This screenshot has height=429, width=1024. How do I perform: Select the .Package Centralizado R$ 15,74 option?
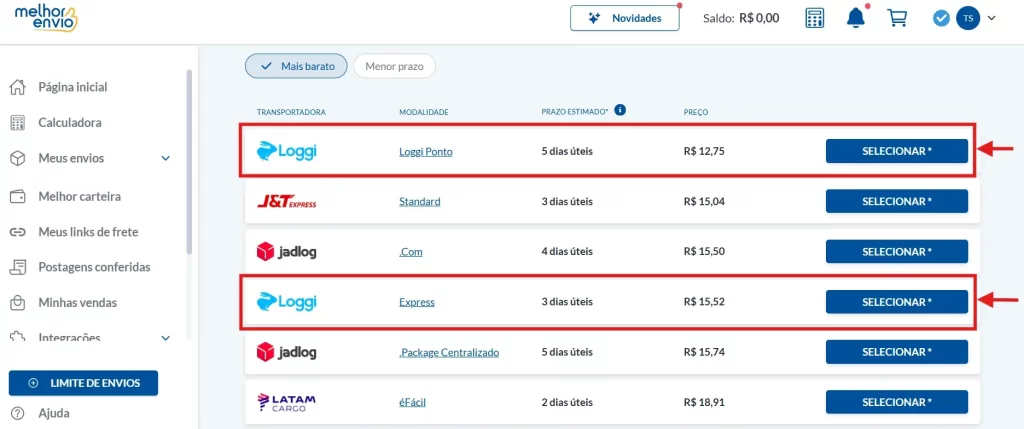897,352
